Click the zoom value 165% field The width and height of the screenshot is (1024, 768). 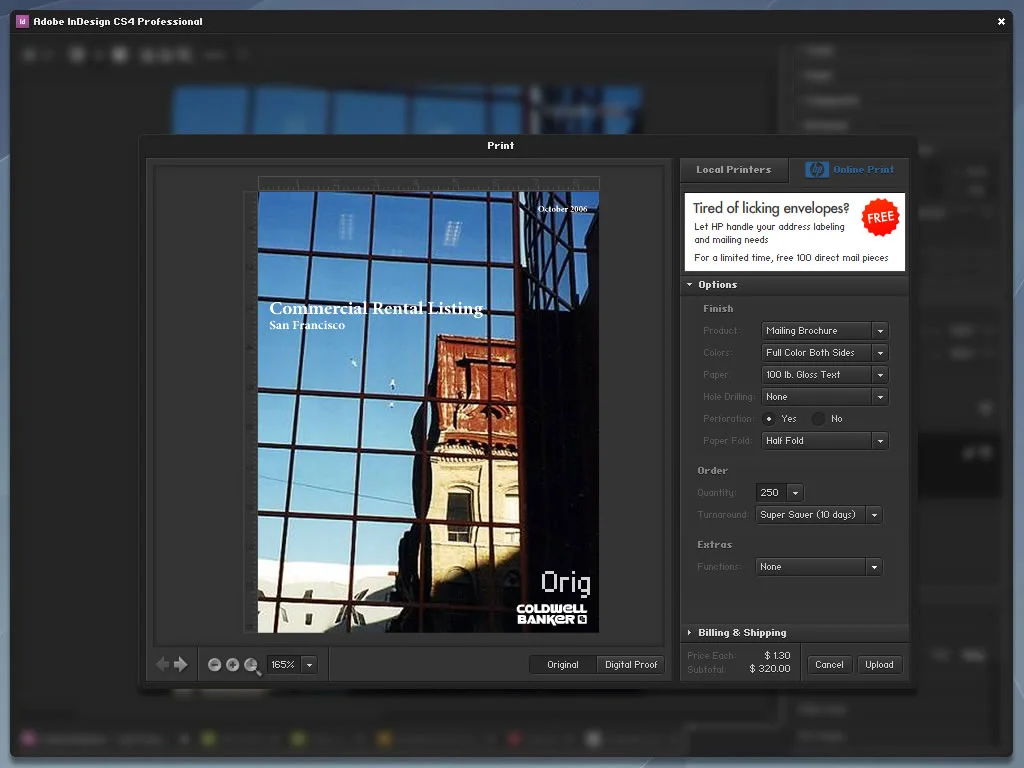(x=284, y=665)
